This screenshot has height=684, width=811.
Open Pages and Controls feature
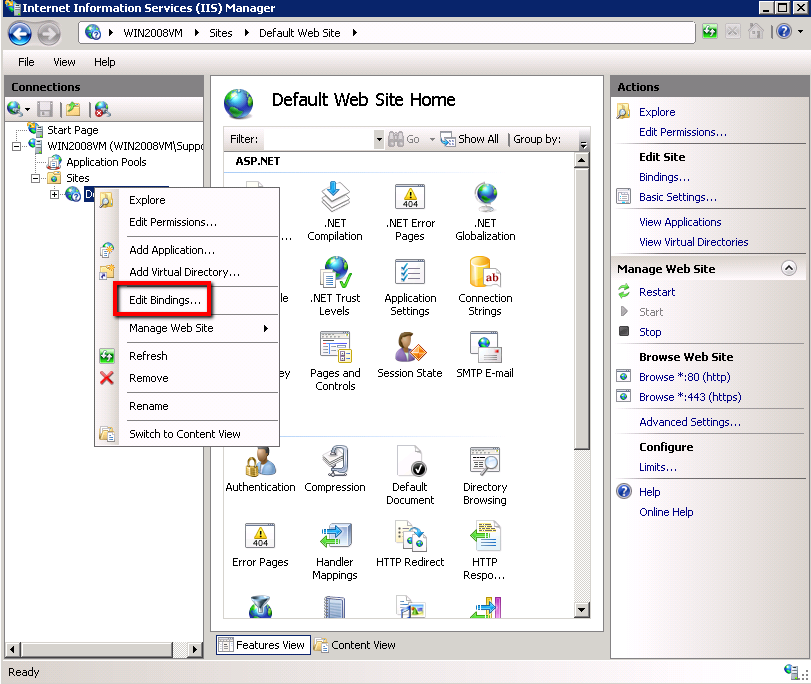click(335, 362)
